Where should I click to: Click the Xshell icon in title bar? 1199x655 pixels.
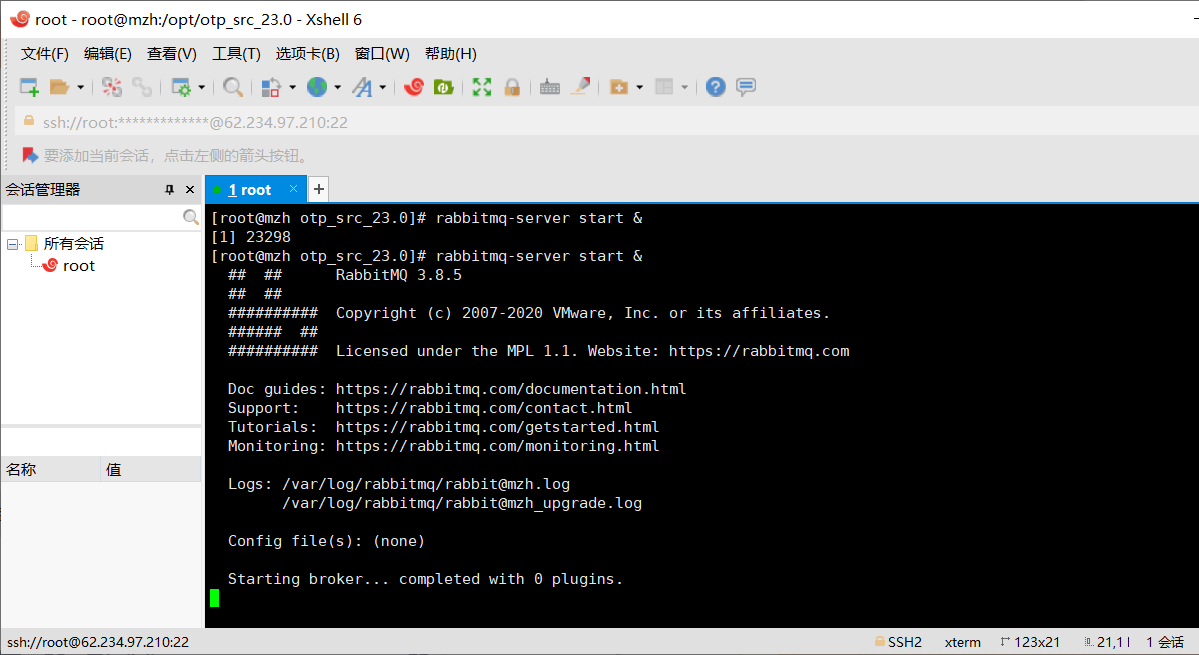point(20,19)
